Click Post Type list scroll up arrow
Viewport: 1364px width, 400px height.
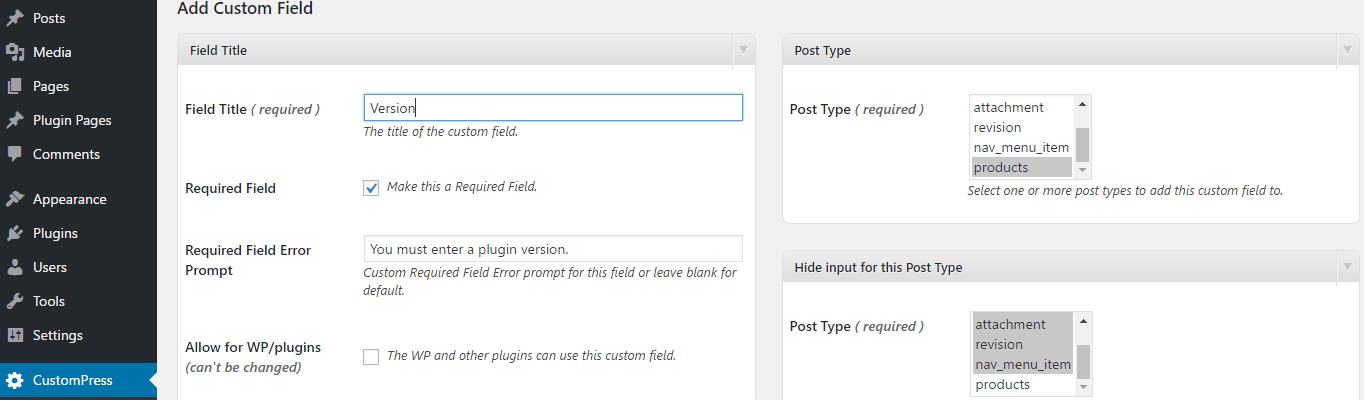1082,104
